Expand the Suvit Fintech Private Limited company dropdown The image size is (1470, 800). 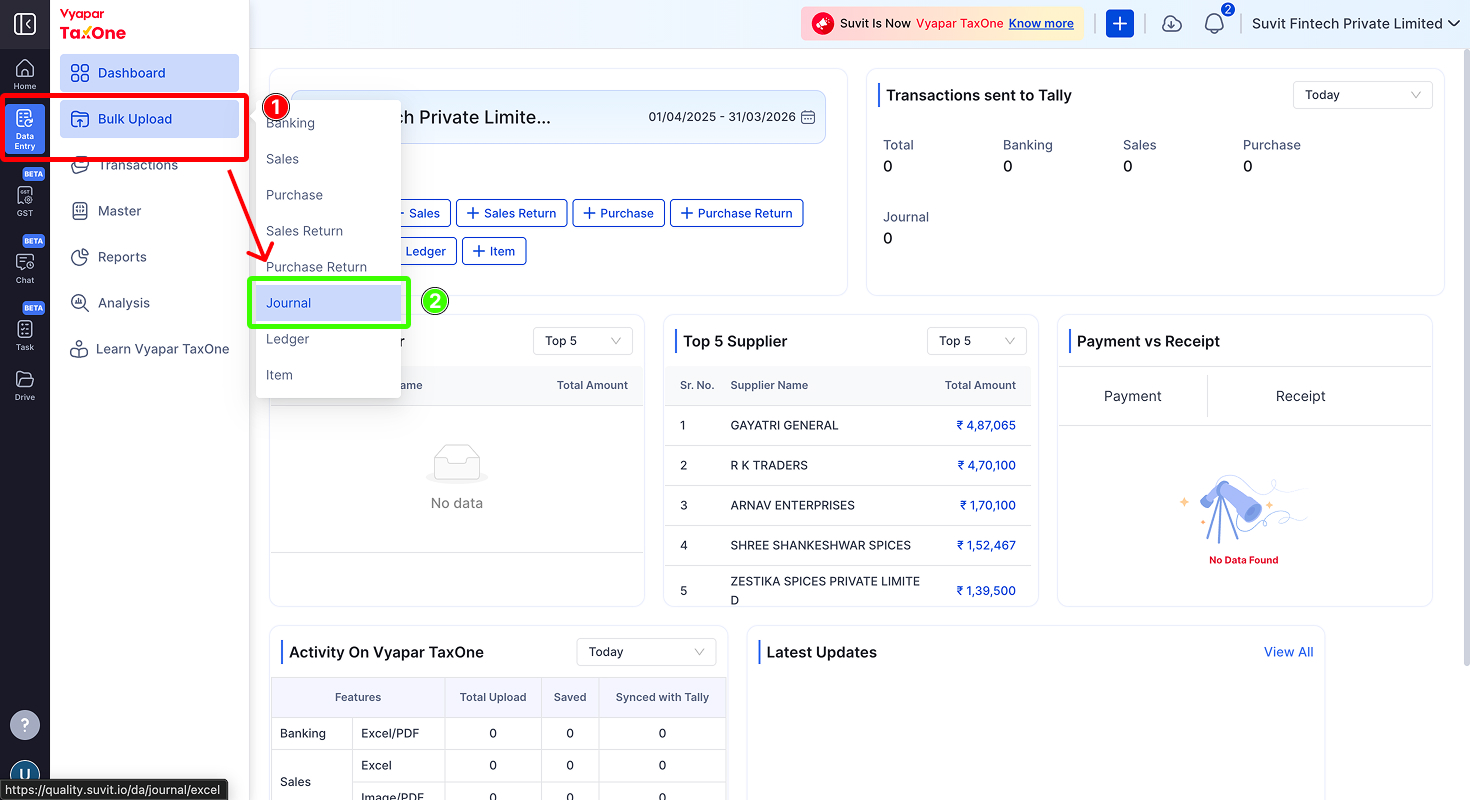pos(1356,24)
